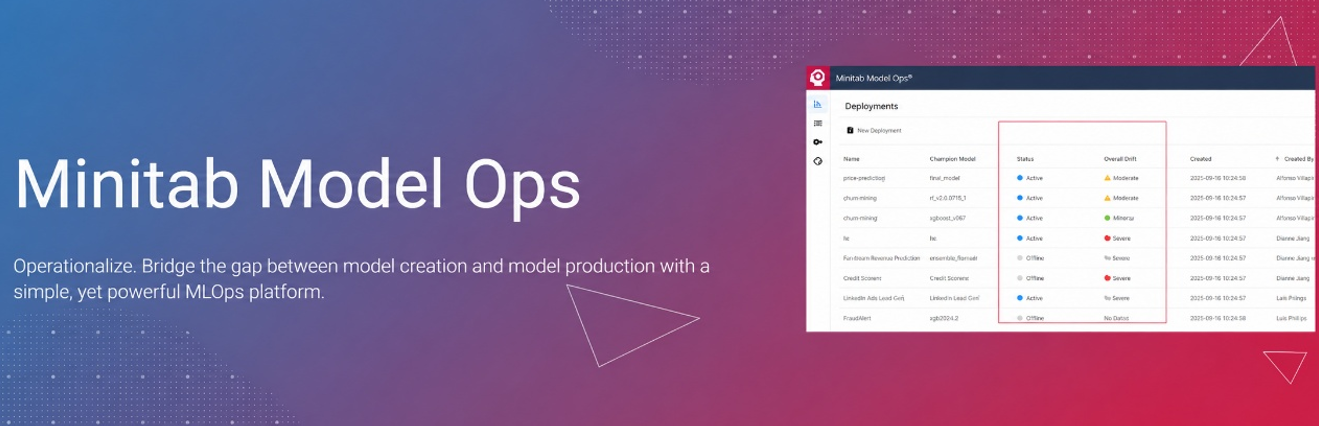Open the Revenue Prediction deployment

tap(882, 258)
